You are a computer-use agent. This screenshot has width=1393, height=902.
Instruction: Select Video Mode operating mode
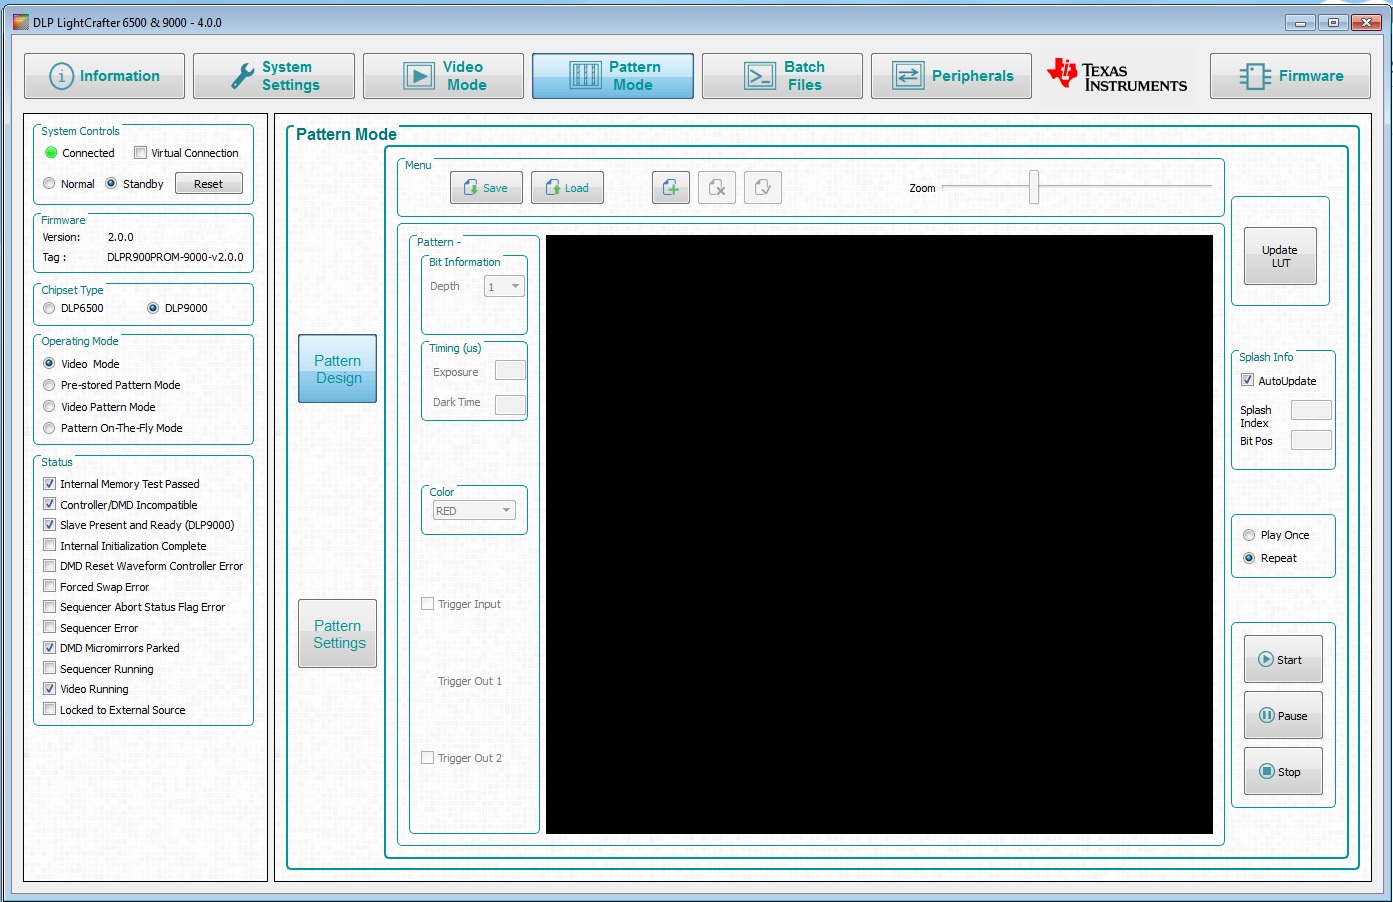(x=49, y=364)
